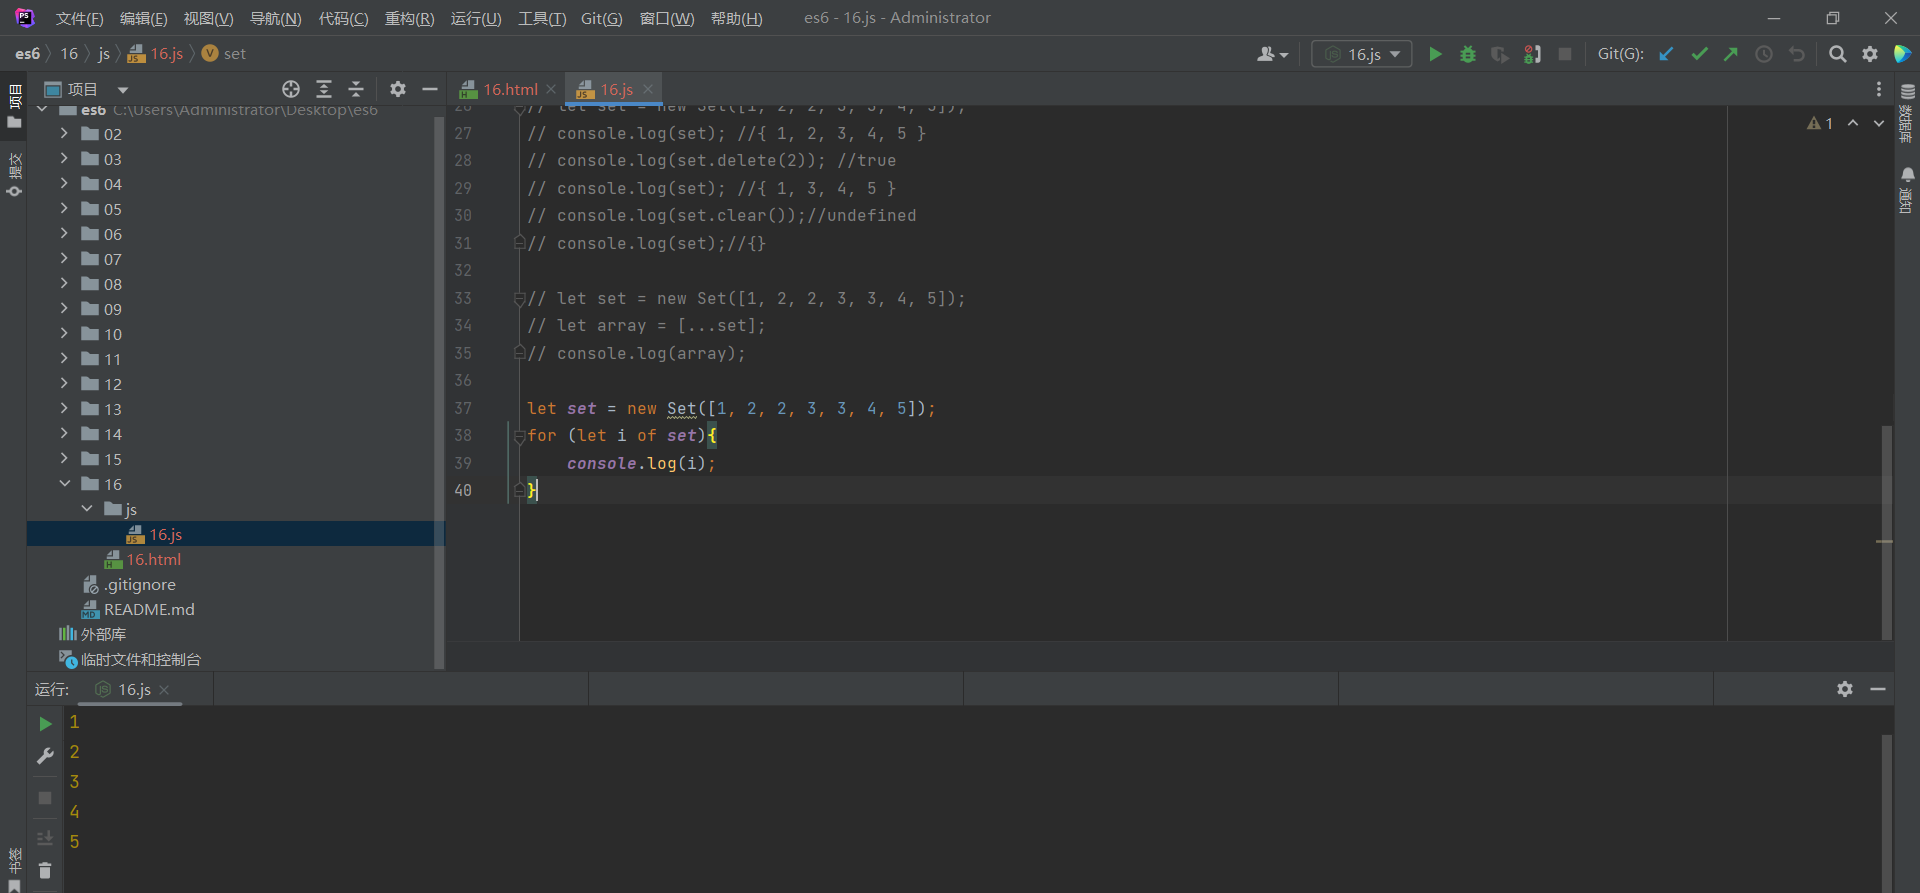Click the warning count indicator
This screenshot has height=893, width=1920.
point(1820,123)
